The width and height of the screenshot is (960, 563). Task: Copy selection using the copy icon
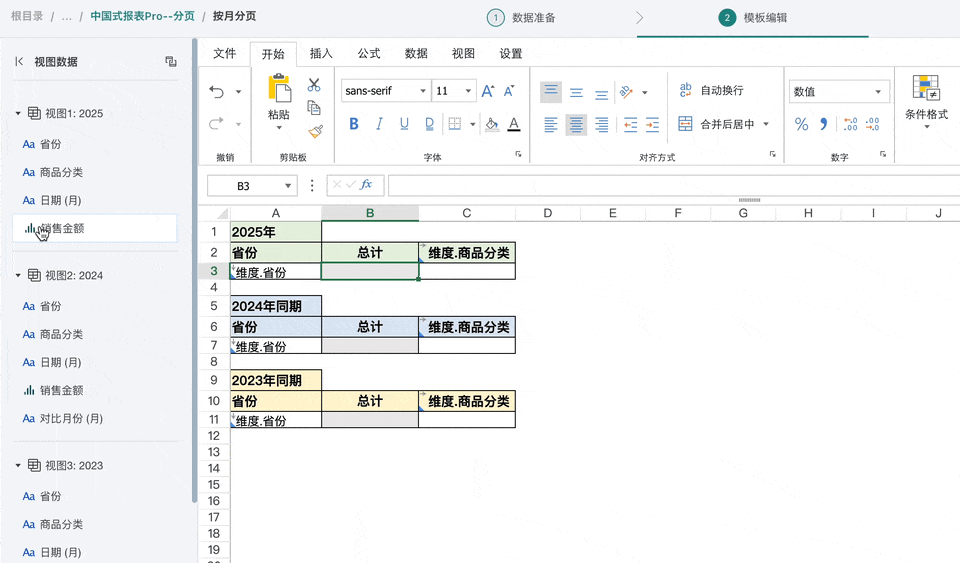point(314,108)
